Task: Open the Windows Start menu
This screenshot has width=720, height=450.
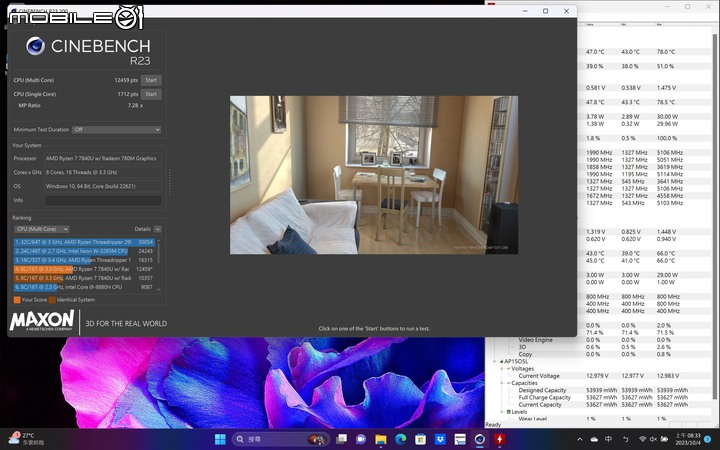Action: (x=220, y=439)
